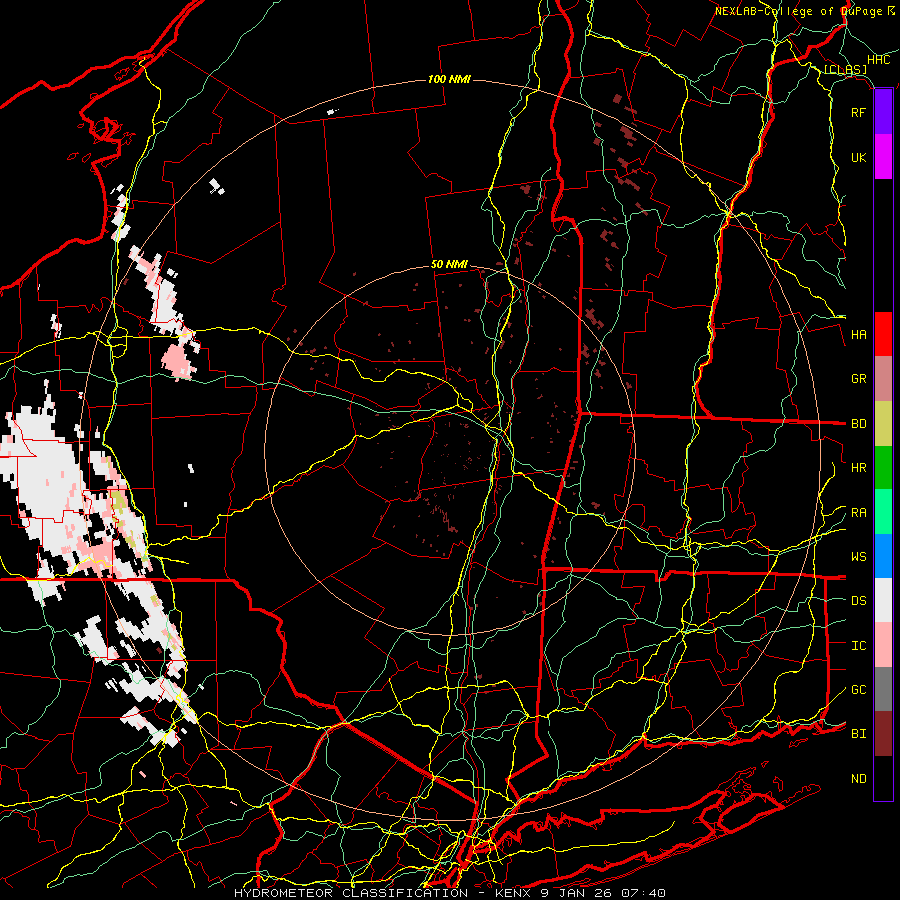Screen dimensions: 900x900
Task: Click the HA red legend color swatch
Action: tap(883, 334)
